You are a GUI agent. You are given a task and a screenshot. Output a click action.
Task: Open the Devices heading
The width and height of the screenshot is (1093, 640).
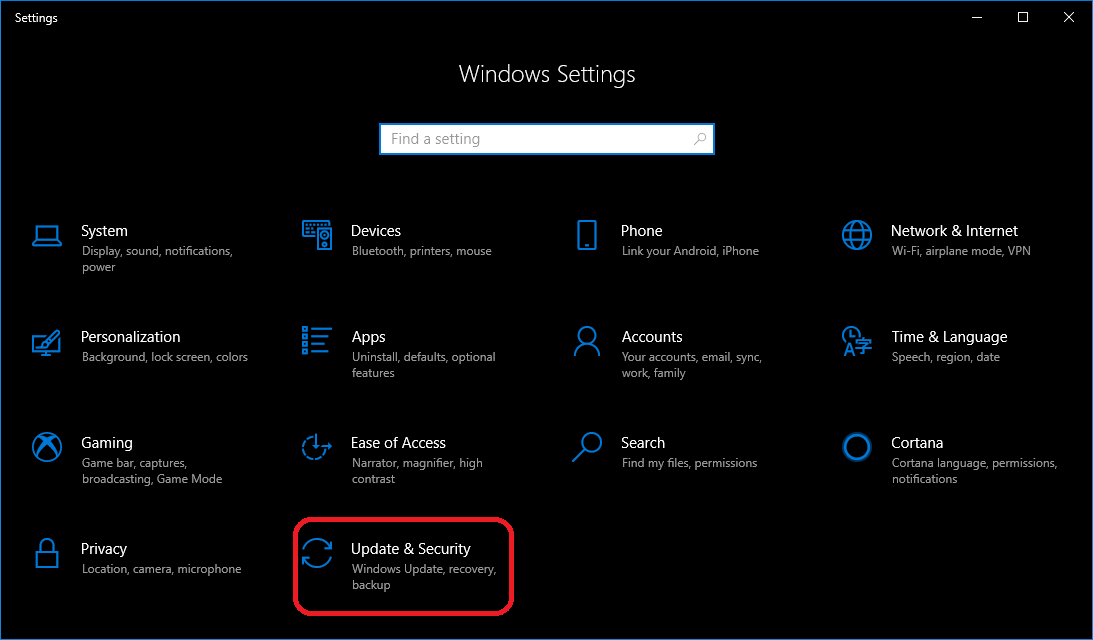coord(376,231)
